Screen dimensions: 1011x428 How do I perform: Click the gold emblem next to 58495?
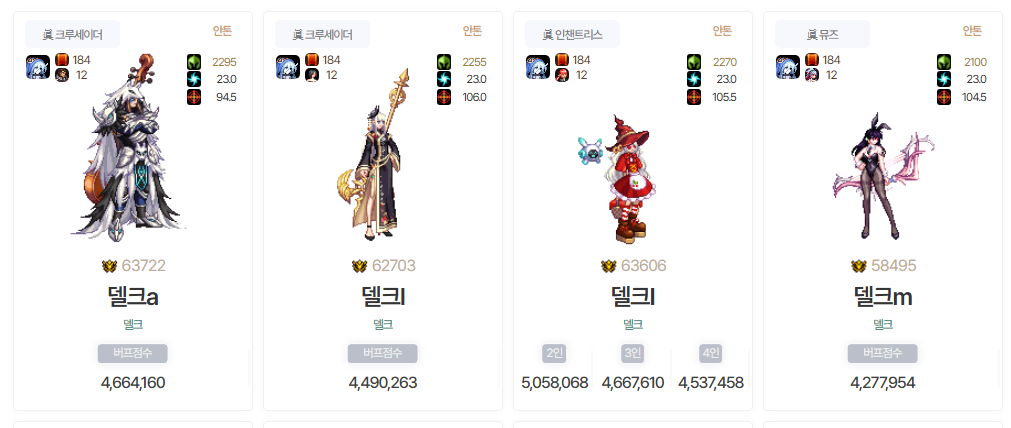[x=859, y=266]
